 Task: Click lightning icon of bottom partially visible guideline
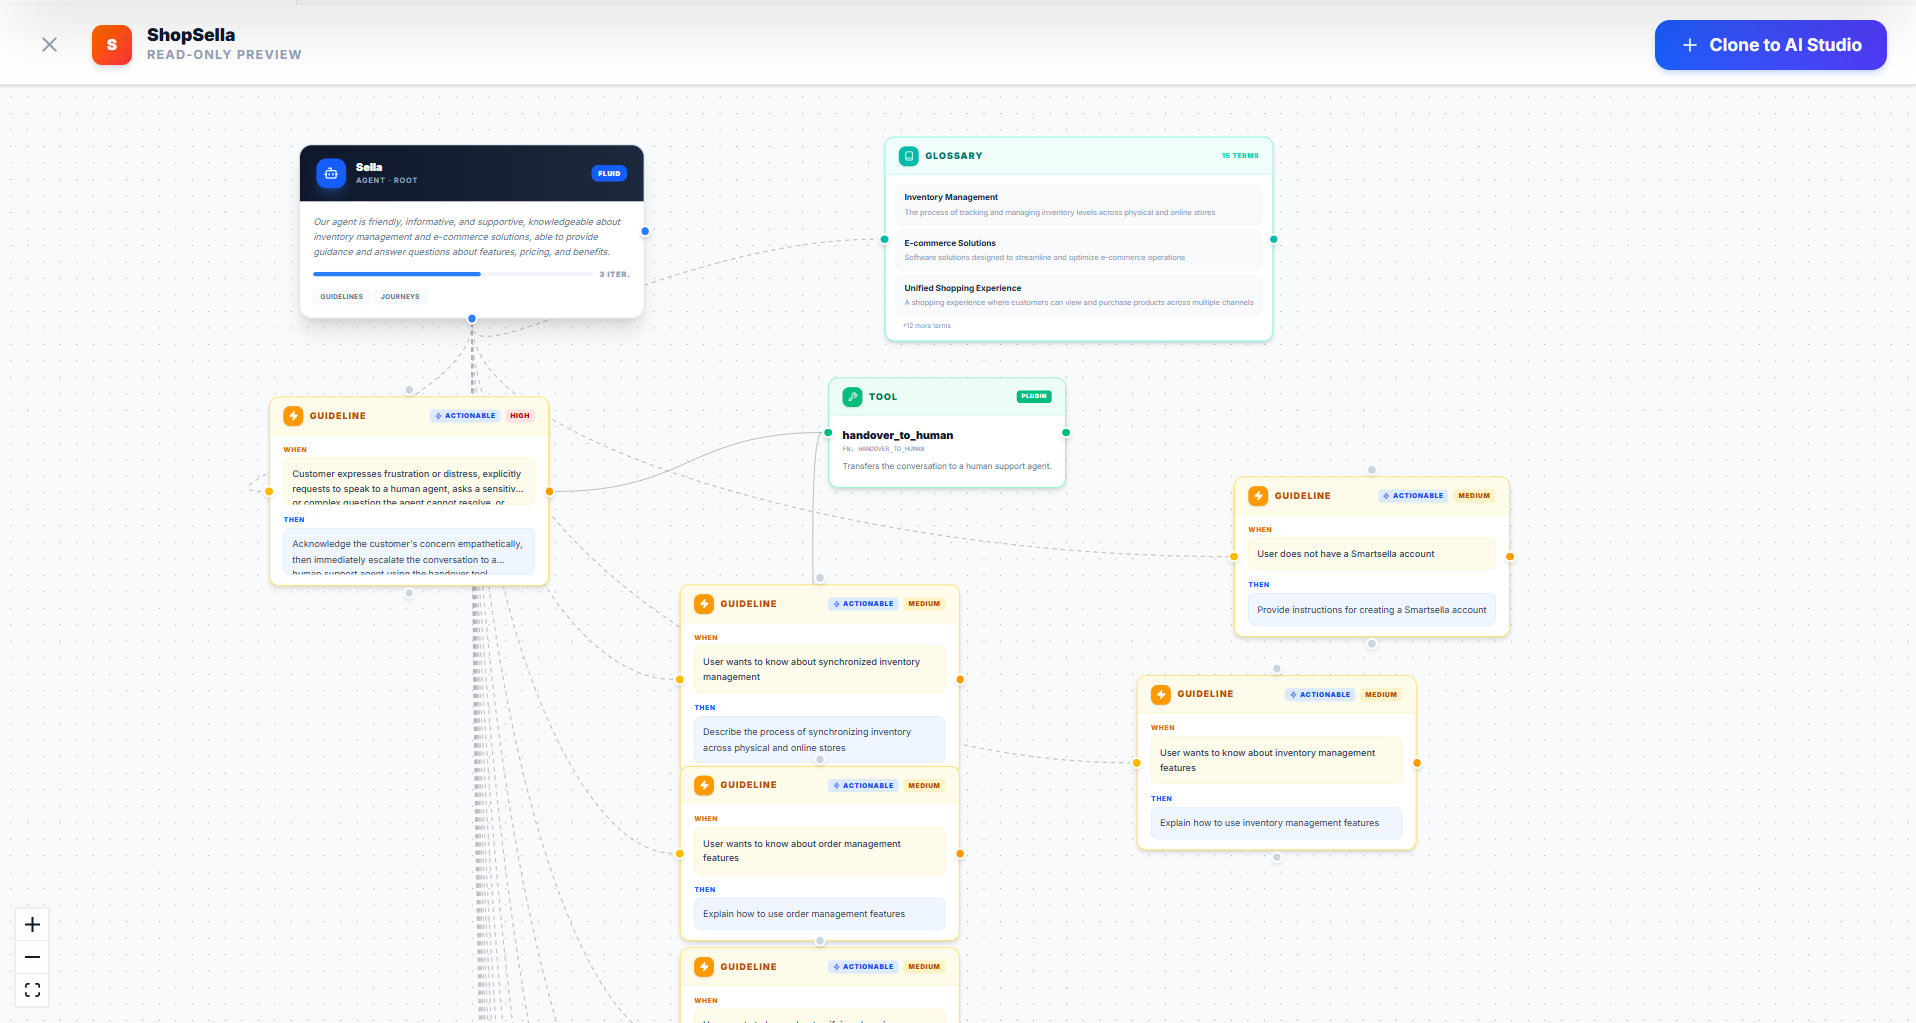704,967
